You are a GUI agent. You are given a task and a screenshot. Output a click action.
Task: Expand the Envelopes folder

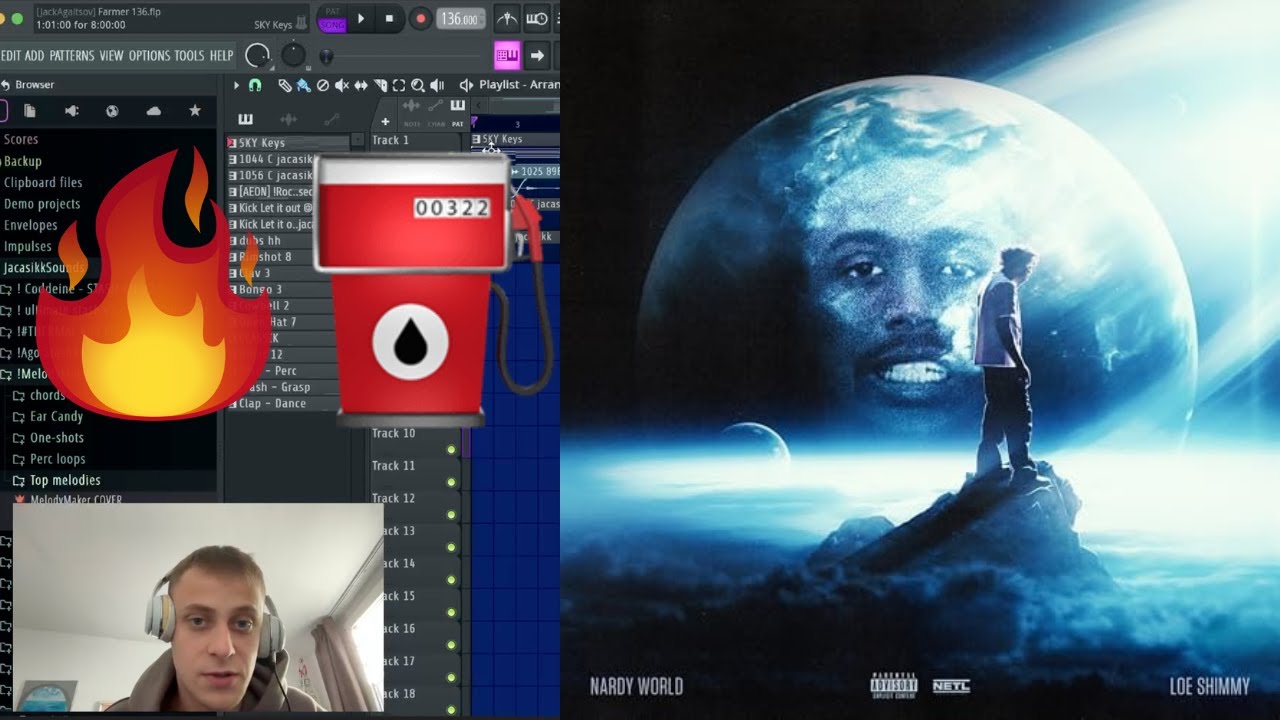[x=30, y=225]
